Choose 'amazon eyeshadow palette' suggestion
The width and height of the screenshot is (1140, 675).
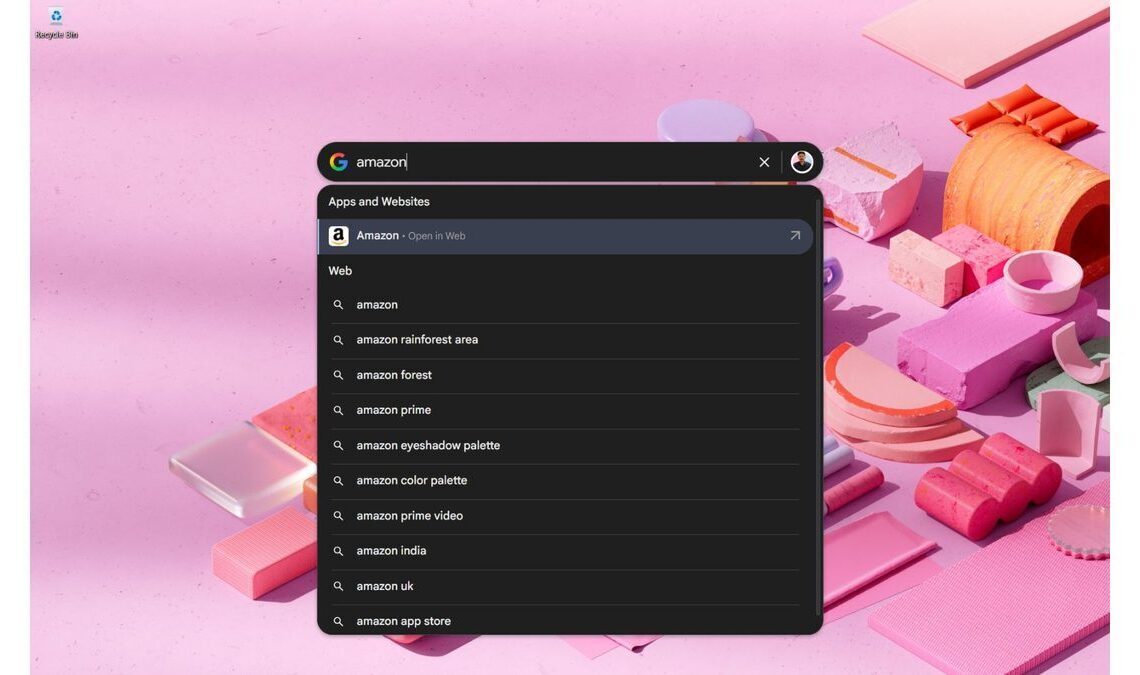click(x=566, y=445)
